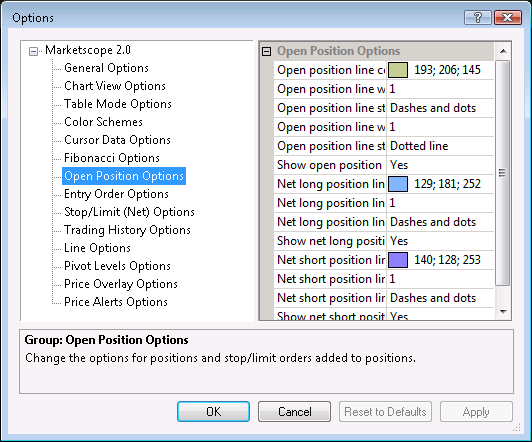This screenshot has height=442, width=532.
Task: Open Price Alerts Options
Action: (x=116, y=302)
